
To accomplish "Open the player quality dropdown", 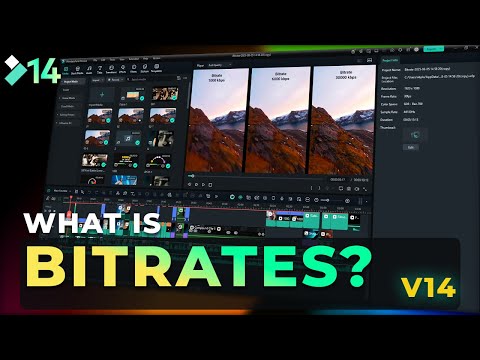I will pyautogui.click(x=219, y=65).
